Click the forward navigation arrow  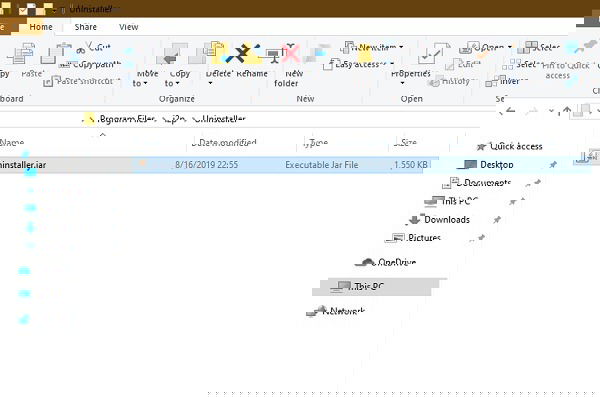(533, 111)
